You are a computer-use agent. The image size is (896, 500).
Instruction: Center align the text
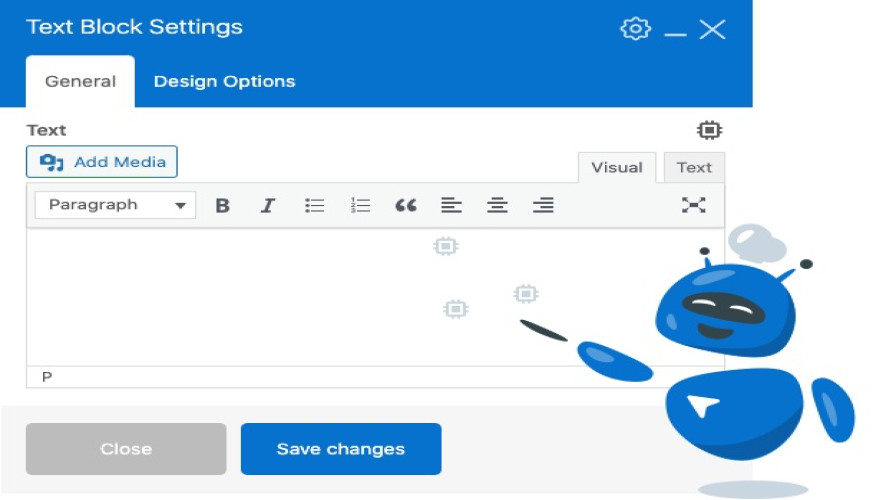click(x=497, y=206)
